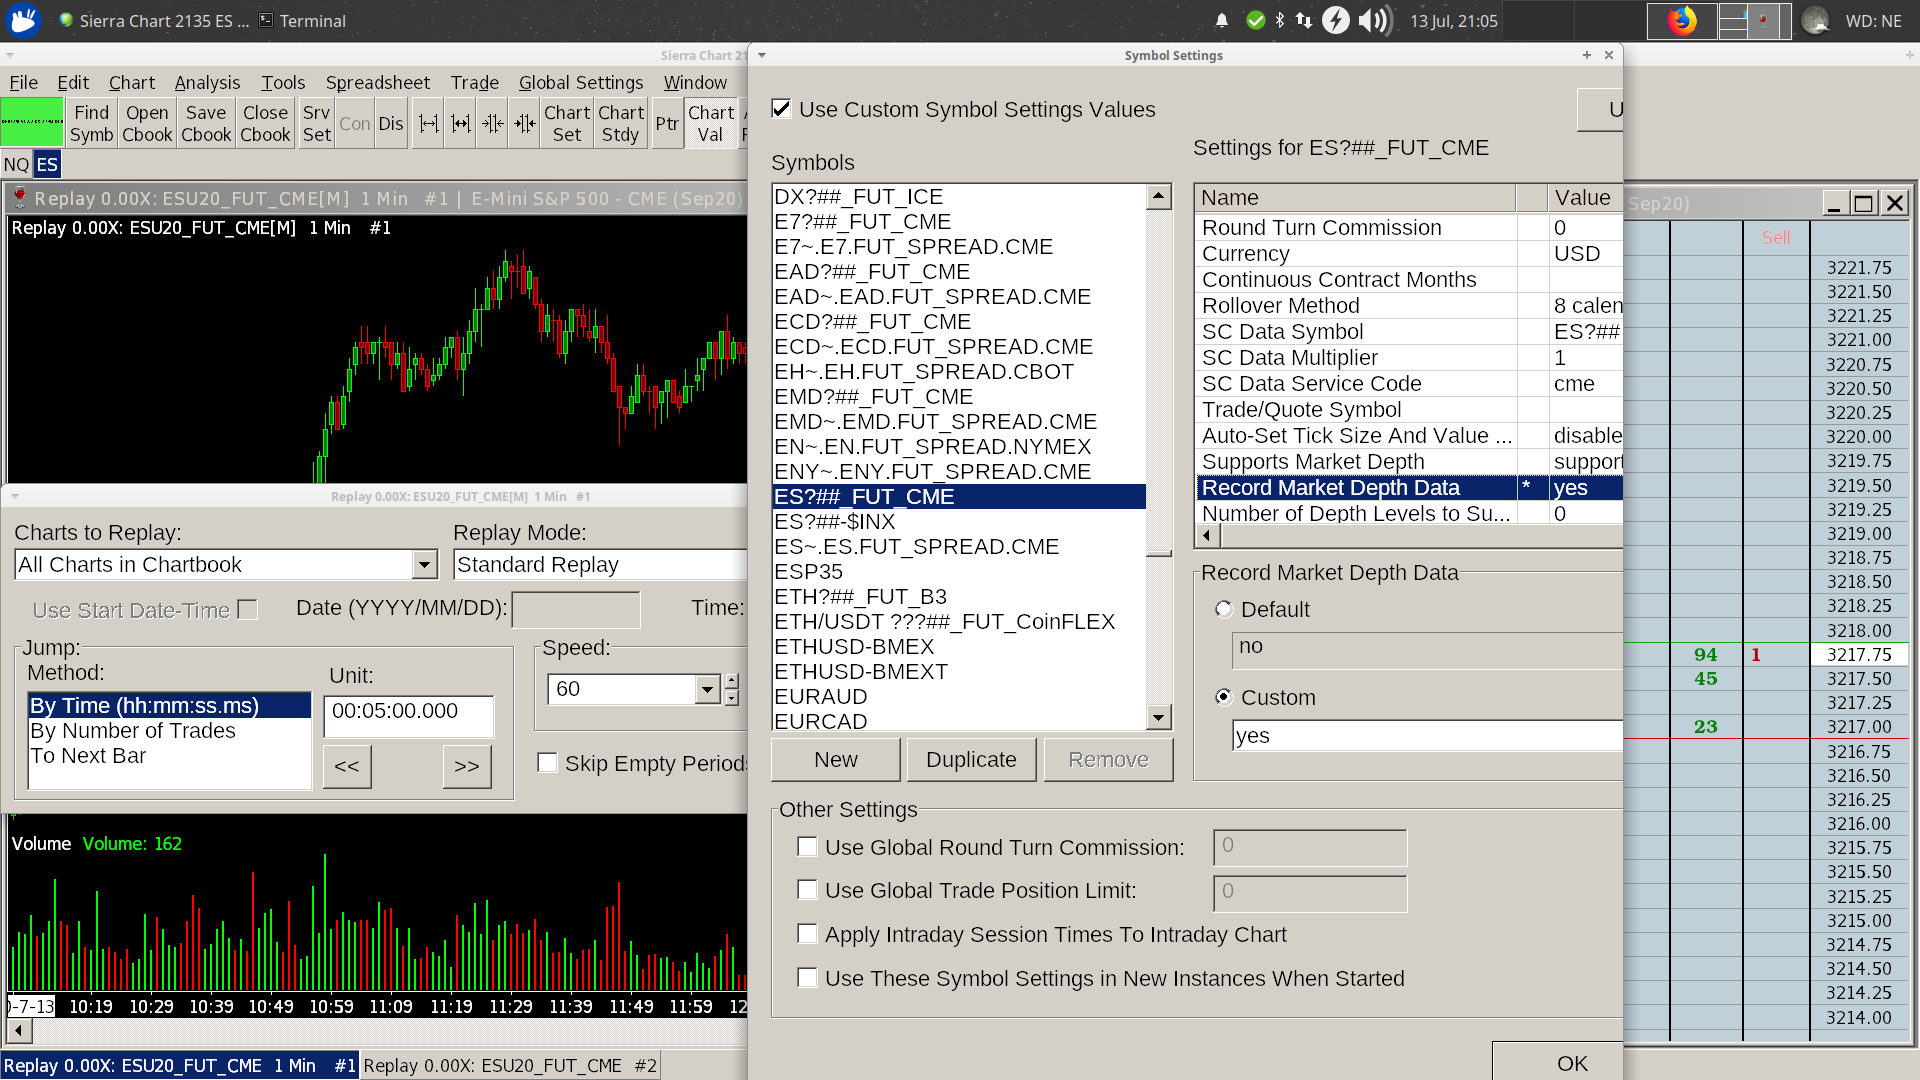
Task: Open Firefox from the top panel
Action: (1682, 20)
